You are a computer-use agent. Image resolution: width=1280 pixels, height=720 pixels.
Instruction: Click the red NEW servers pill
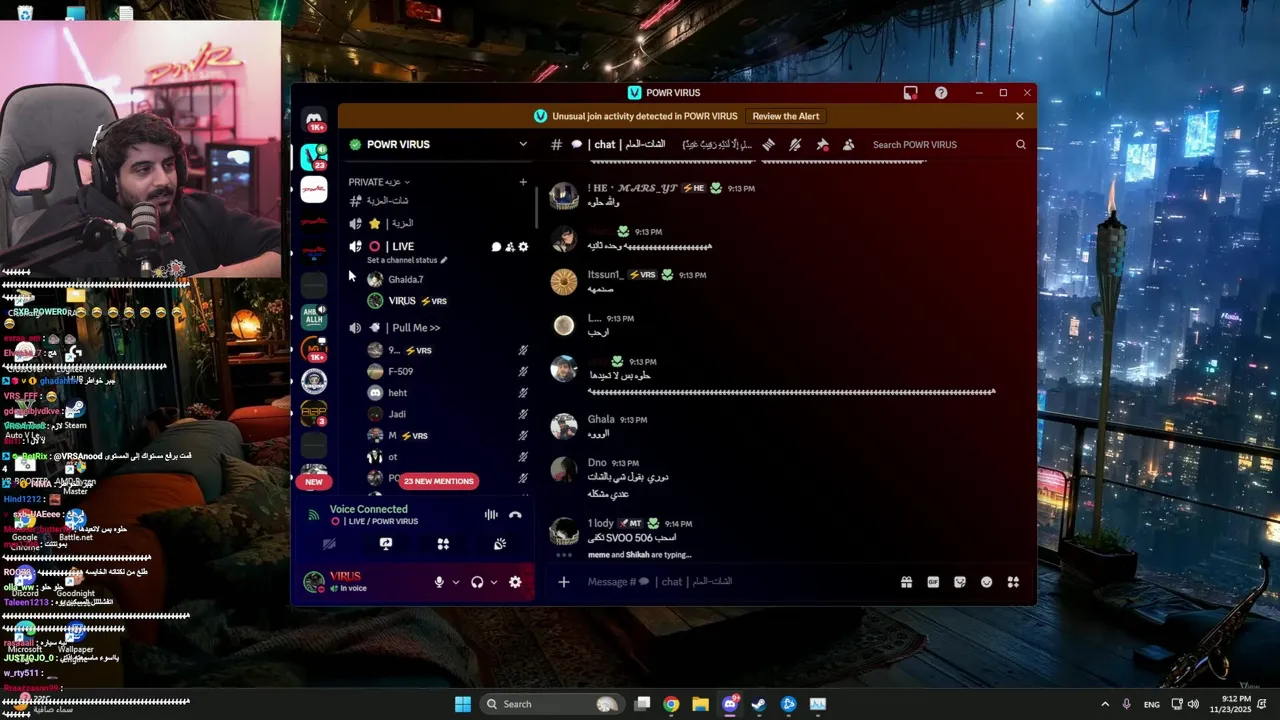click(x=314, y=482)
